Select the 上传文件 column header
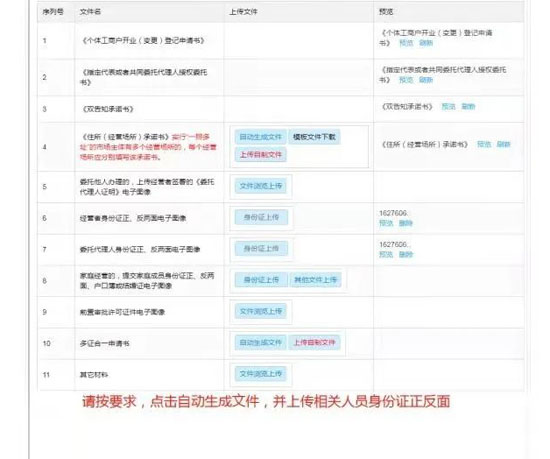 pyautogui.click(x=243, y=12)
